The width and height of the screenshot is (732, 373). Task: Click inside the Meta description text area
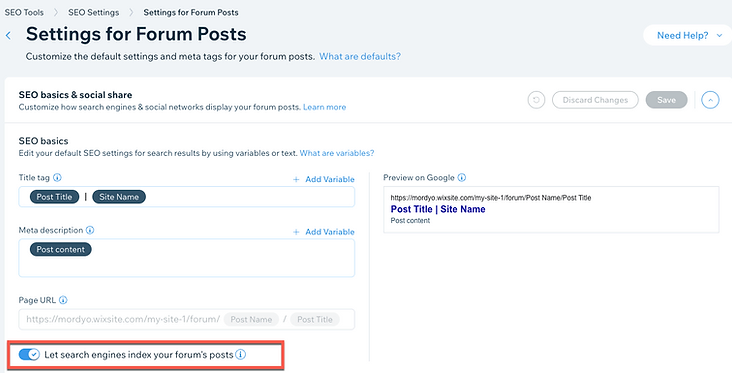tap(187, 258)
